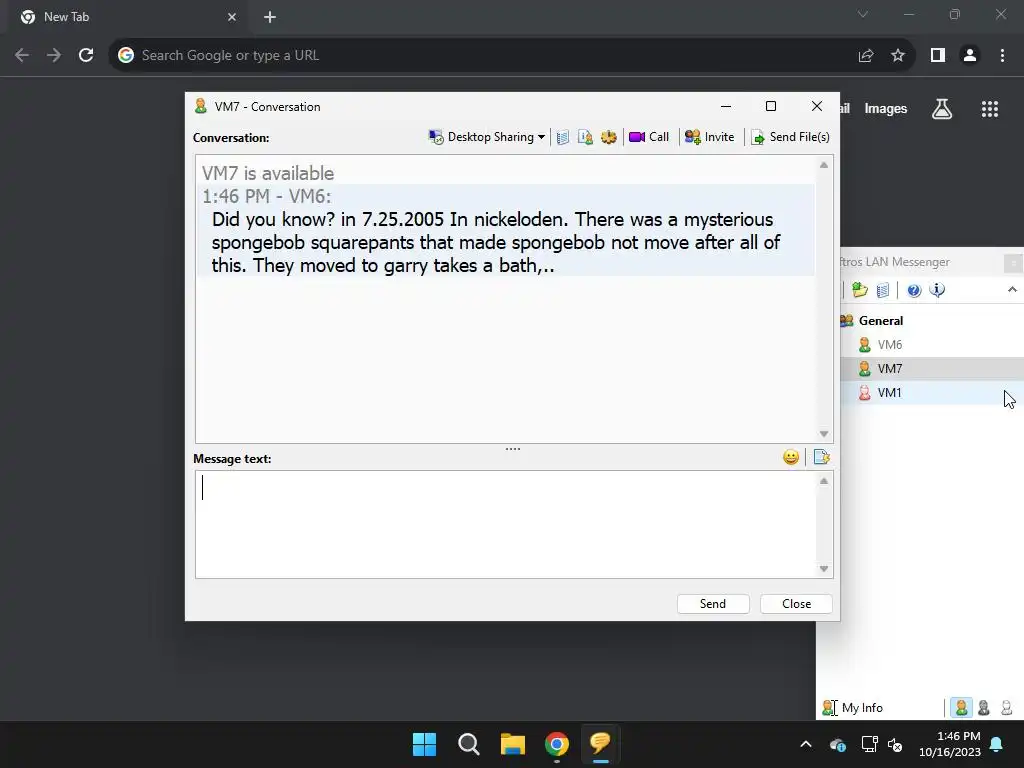
Task: Open Chrome profile avatar
Action: 970,56
